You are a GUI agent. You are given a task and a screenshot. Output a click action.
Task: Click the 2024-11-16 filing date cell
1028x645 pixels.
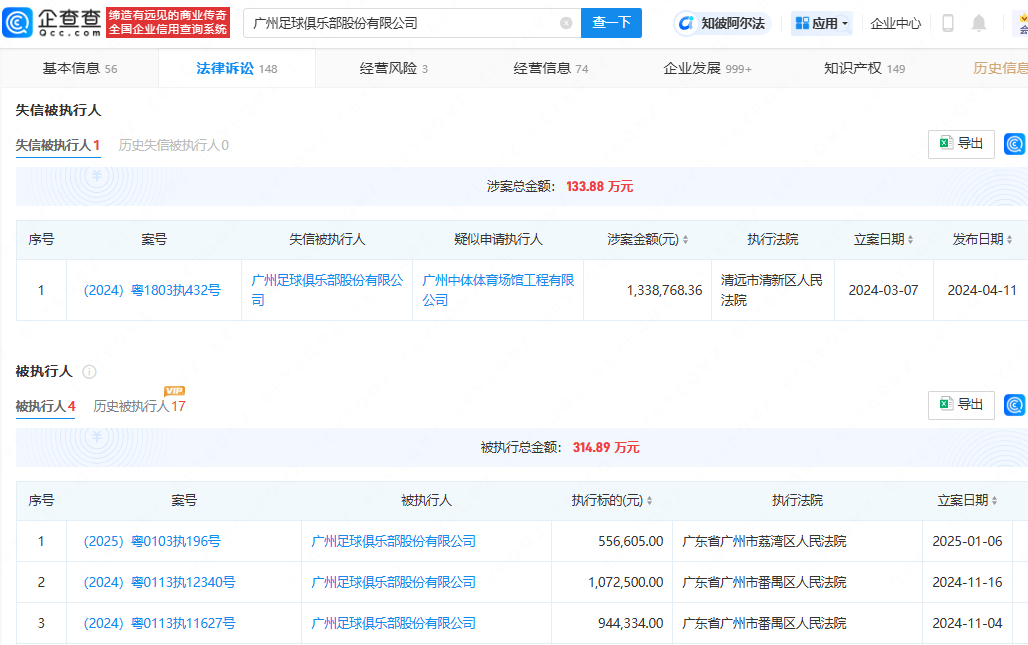click(967, 583)
